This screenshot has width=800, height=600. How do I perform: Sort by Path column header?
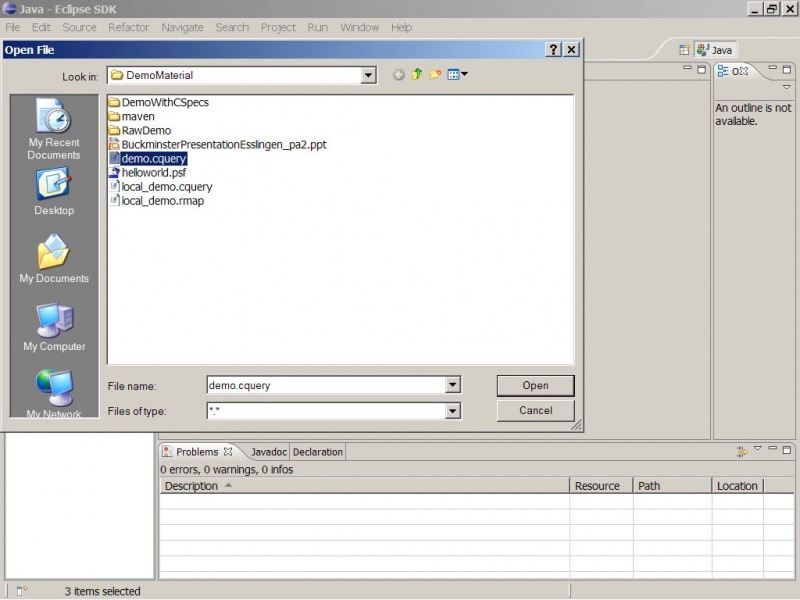click(672, 486)
